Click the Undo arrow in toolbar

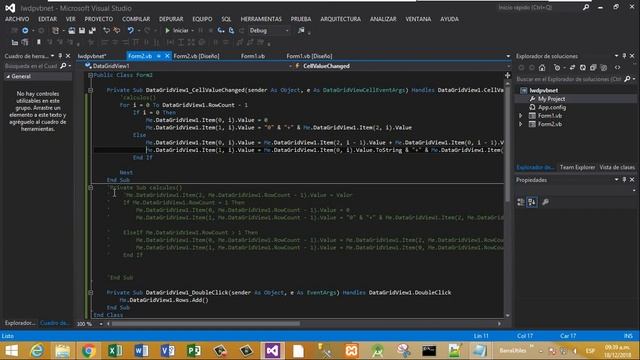pos(130,31)
